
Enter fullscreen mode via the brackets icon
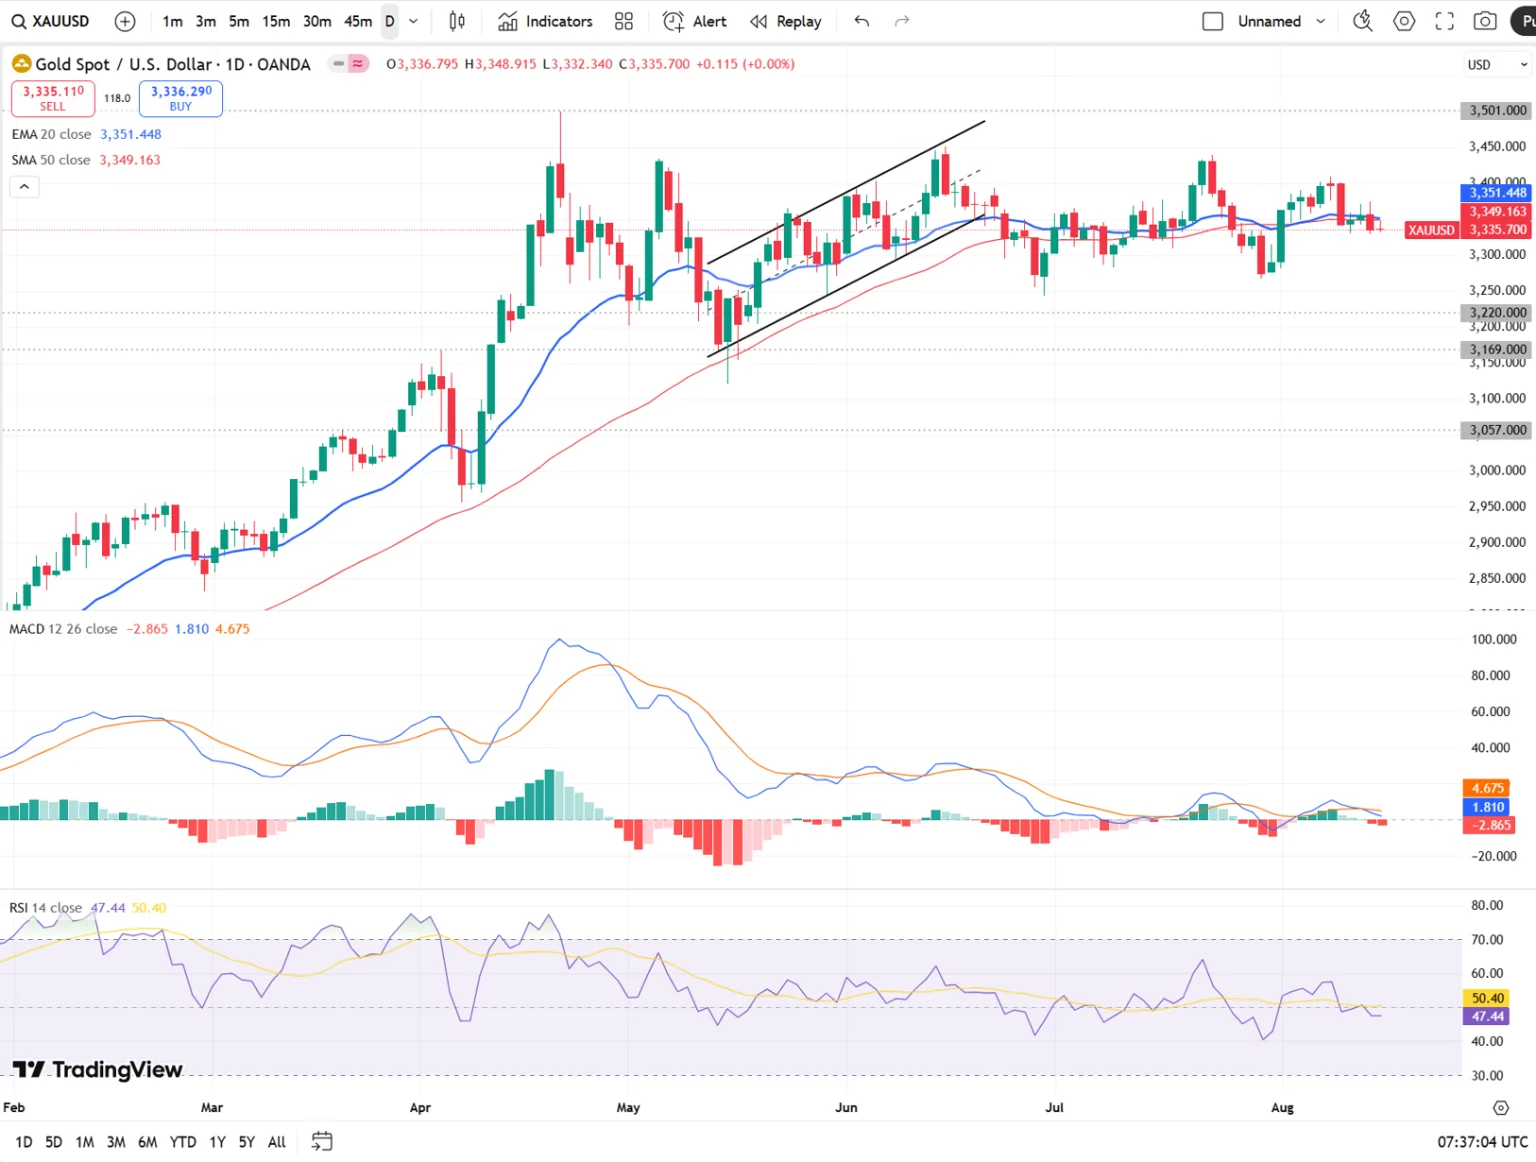point(1444,20)
